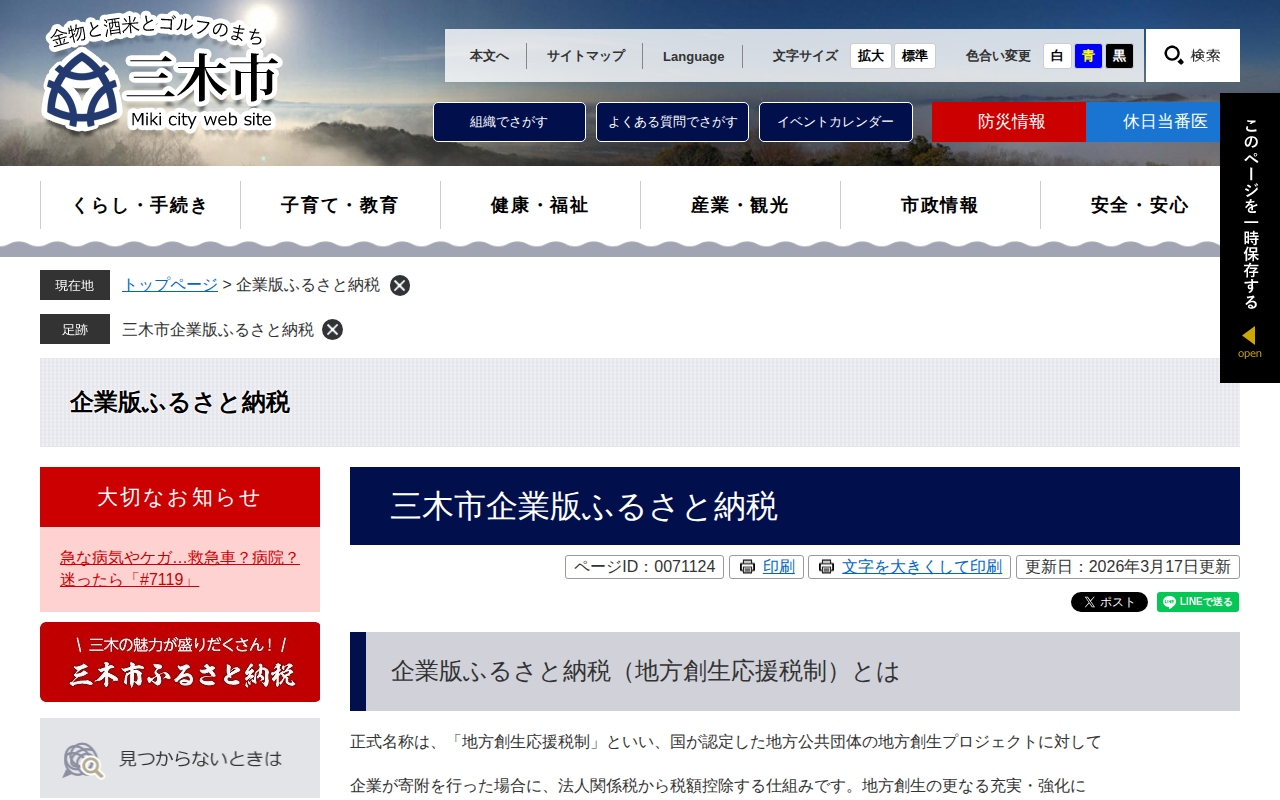Screen dimensions: 1280x800
Task: Click the 更新日：2026年3月17日更新 text
Action: 1128,567
